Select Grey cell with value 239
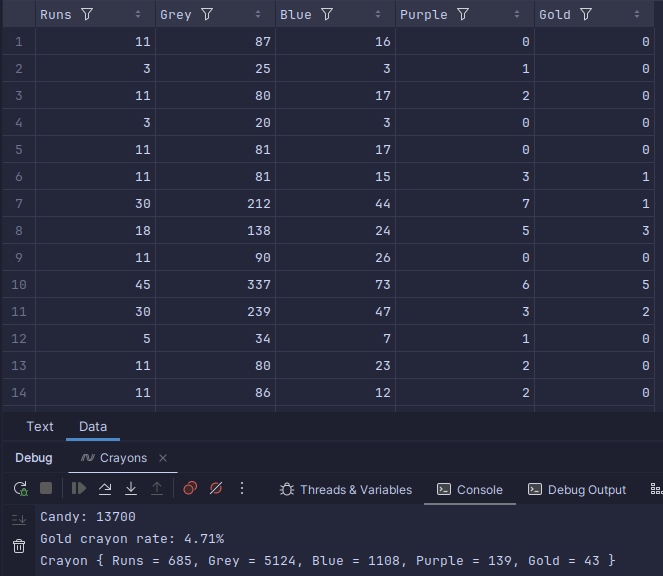This screenshot has width=663, height=576. pos(216,312)
